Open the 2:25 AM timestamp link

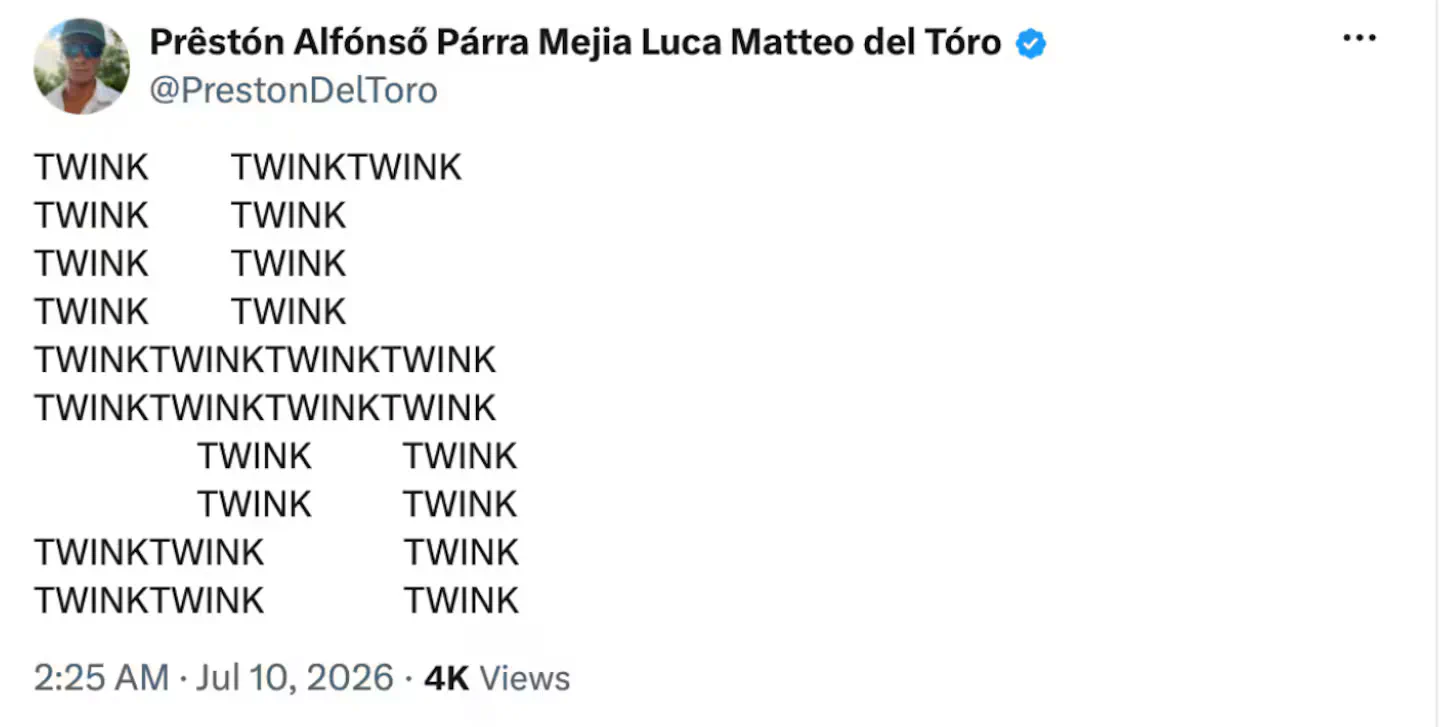click(101, 678)
